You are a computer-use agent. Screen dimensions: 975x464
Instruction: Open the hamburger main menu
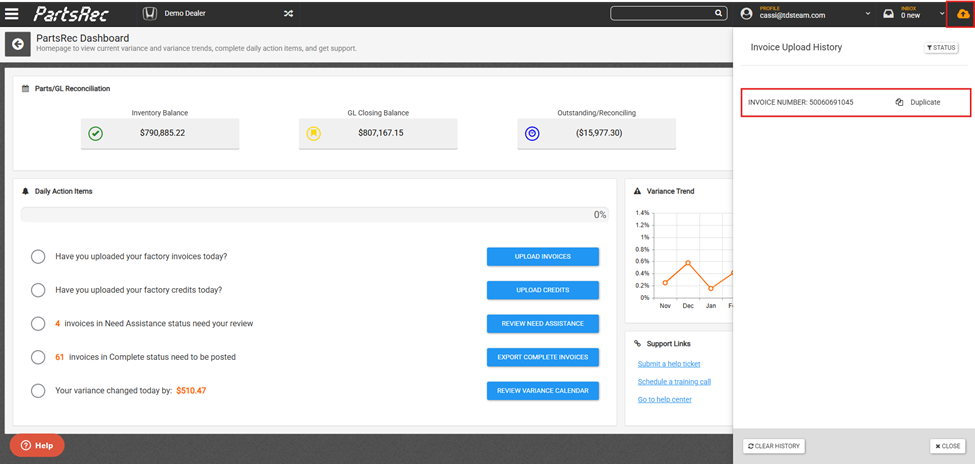(x=11, y=14)
